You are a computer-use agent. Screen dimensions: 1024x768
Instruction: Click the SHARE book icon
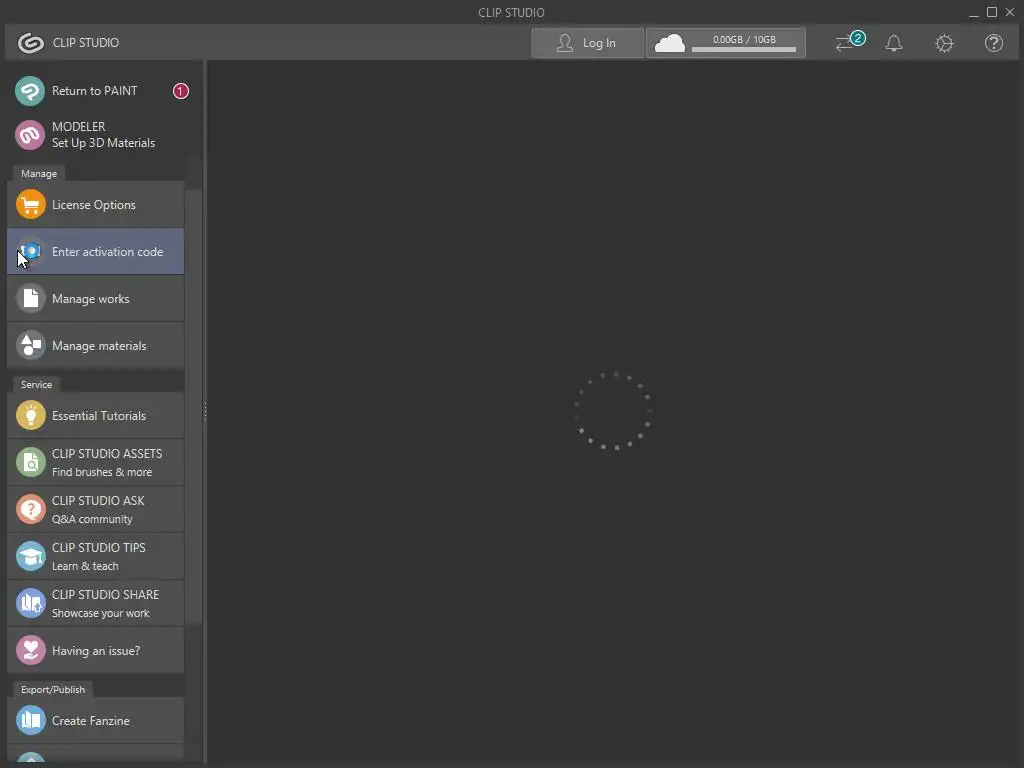point(31,603)
